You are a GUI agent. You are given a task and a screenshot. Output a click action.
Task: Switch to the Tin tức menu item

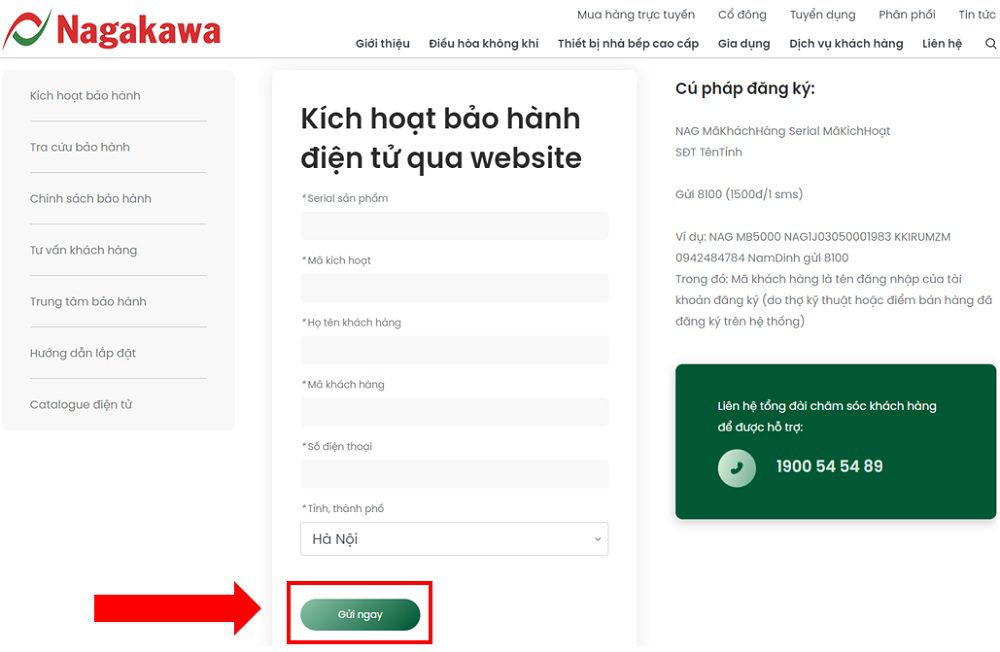[x=977, y=14]
